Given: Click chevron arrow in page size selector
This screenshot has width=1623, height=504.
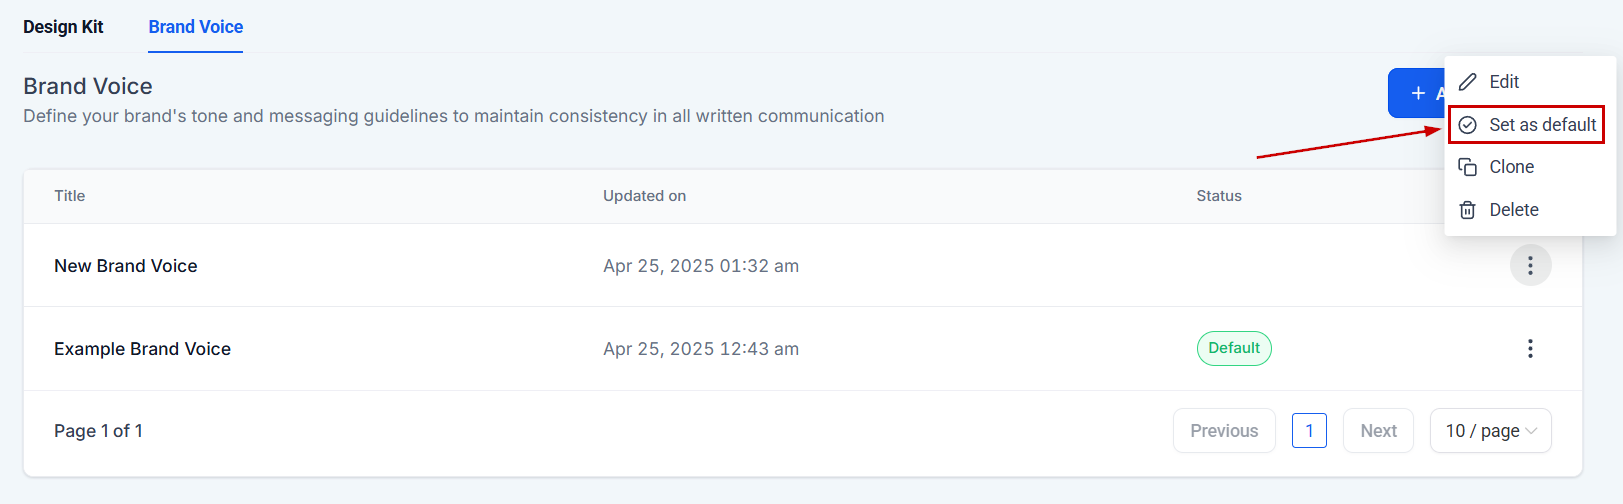Looking at the screenshot, I should pyautogui.click(x=1531, y=431).
